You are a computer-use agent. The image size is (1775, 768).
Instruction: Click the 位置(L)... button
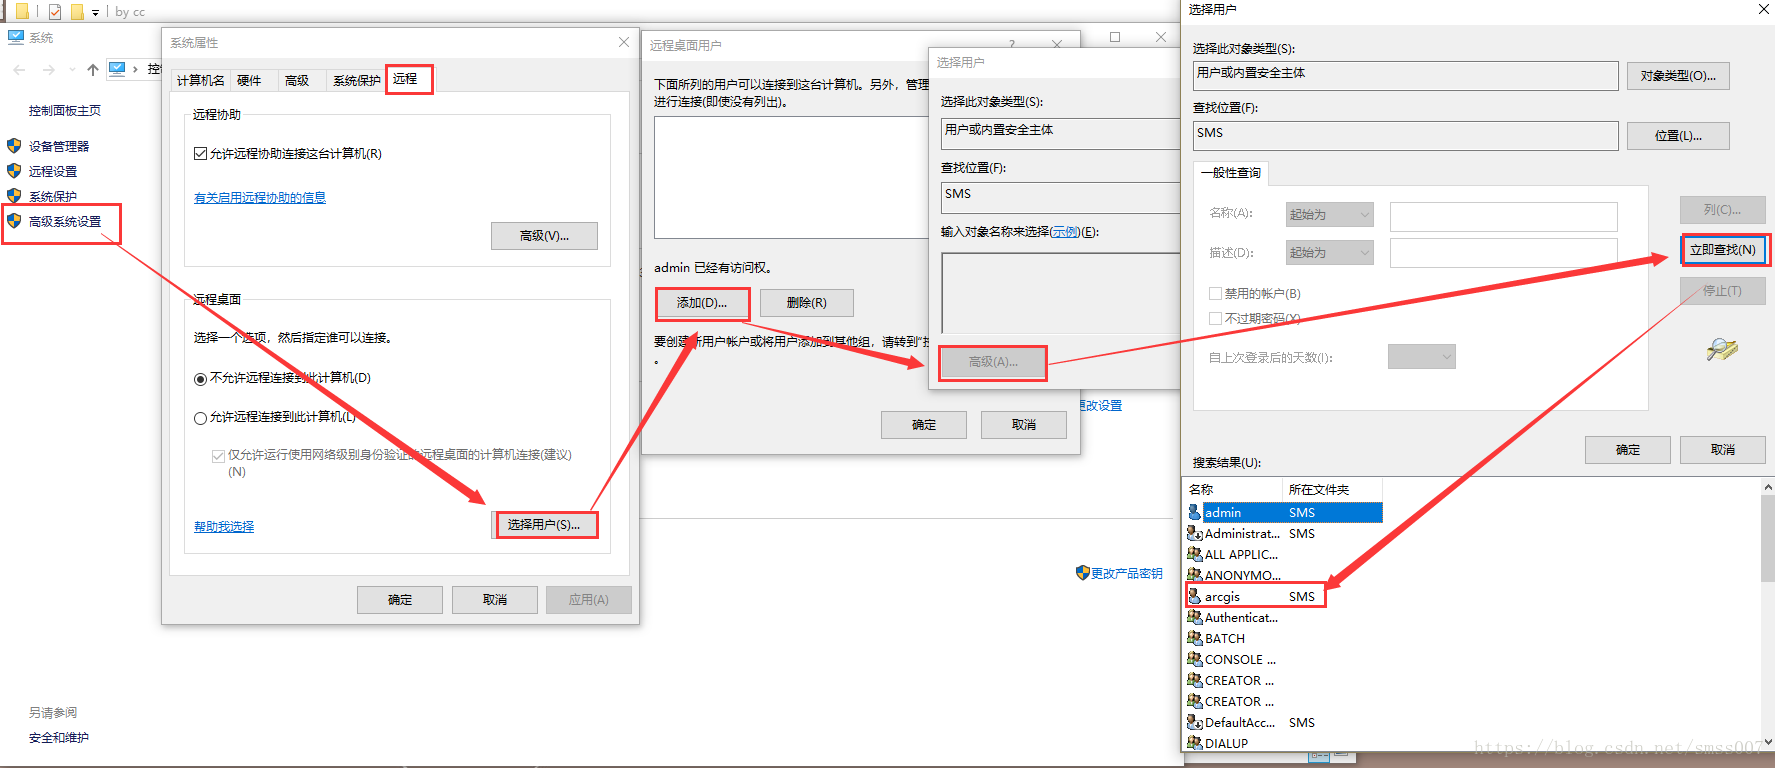(x=1678, y=136)
